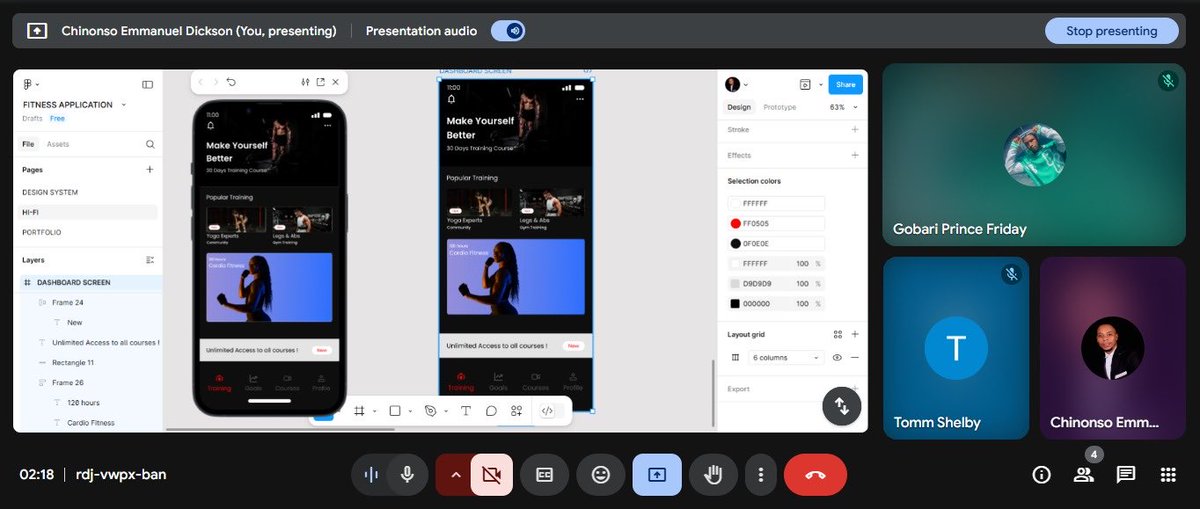This screenshot has width=1200, height=509.
Task: Open Meet activities grid icon
Action: click(x=1168, y=474)
